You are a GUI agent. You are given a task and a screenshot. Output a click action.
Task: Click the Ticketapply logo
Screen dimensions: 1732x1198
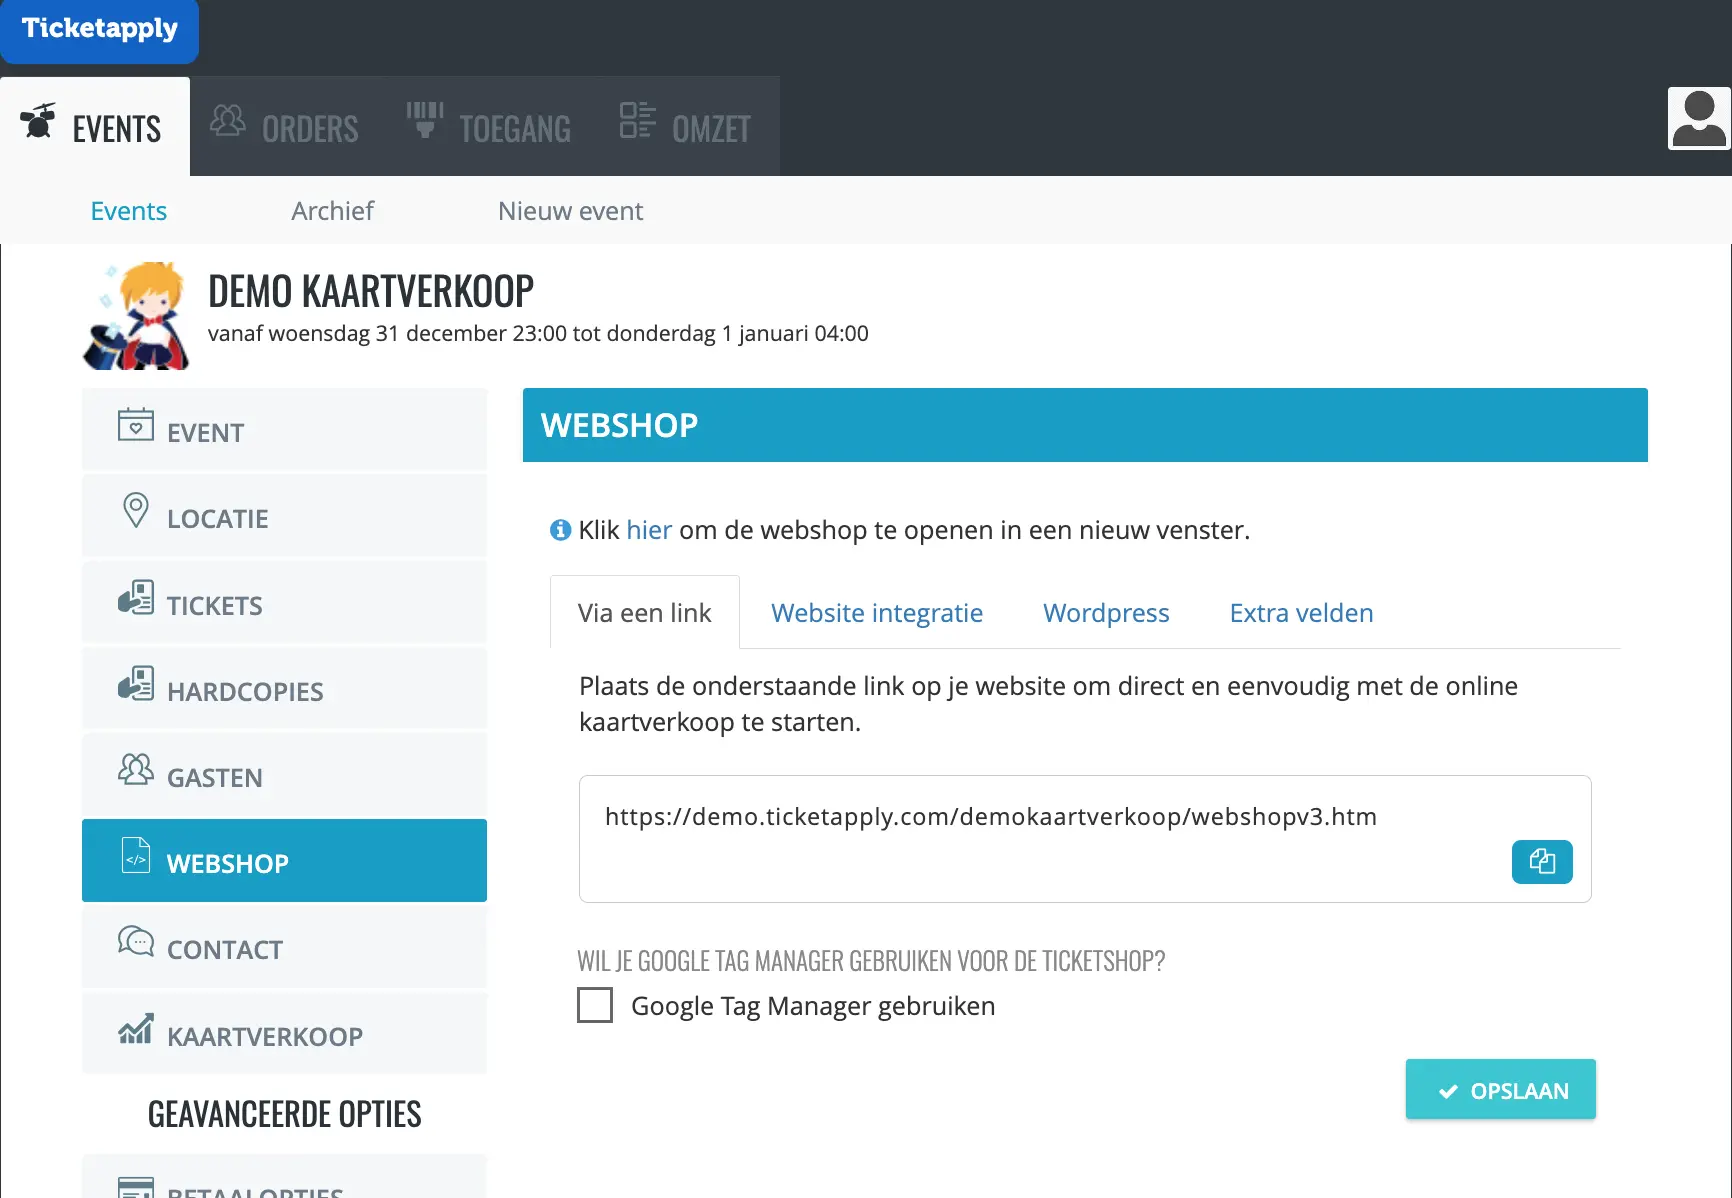[99, 29]
